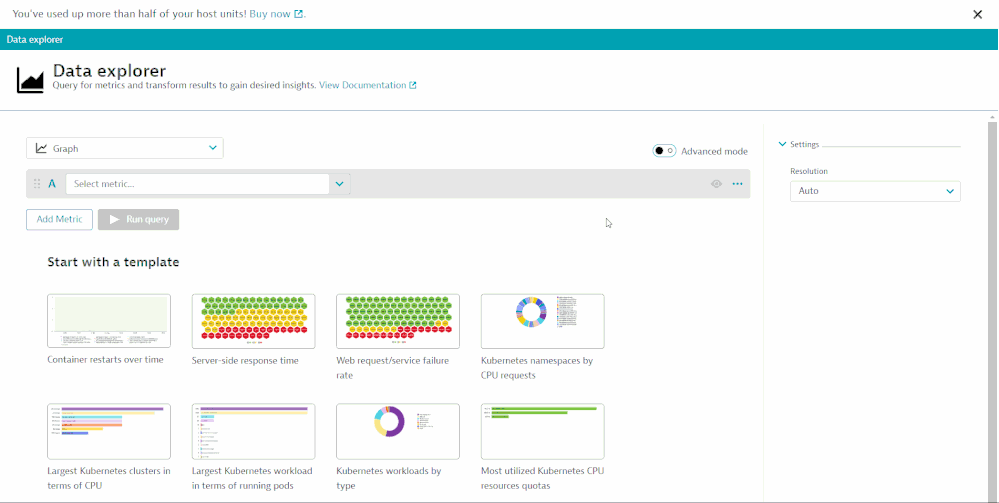Click the Data explorer chart icon

(x=30, y=79)
